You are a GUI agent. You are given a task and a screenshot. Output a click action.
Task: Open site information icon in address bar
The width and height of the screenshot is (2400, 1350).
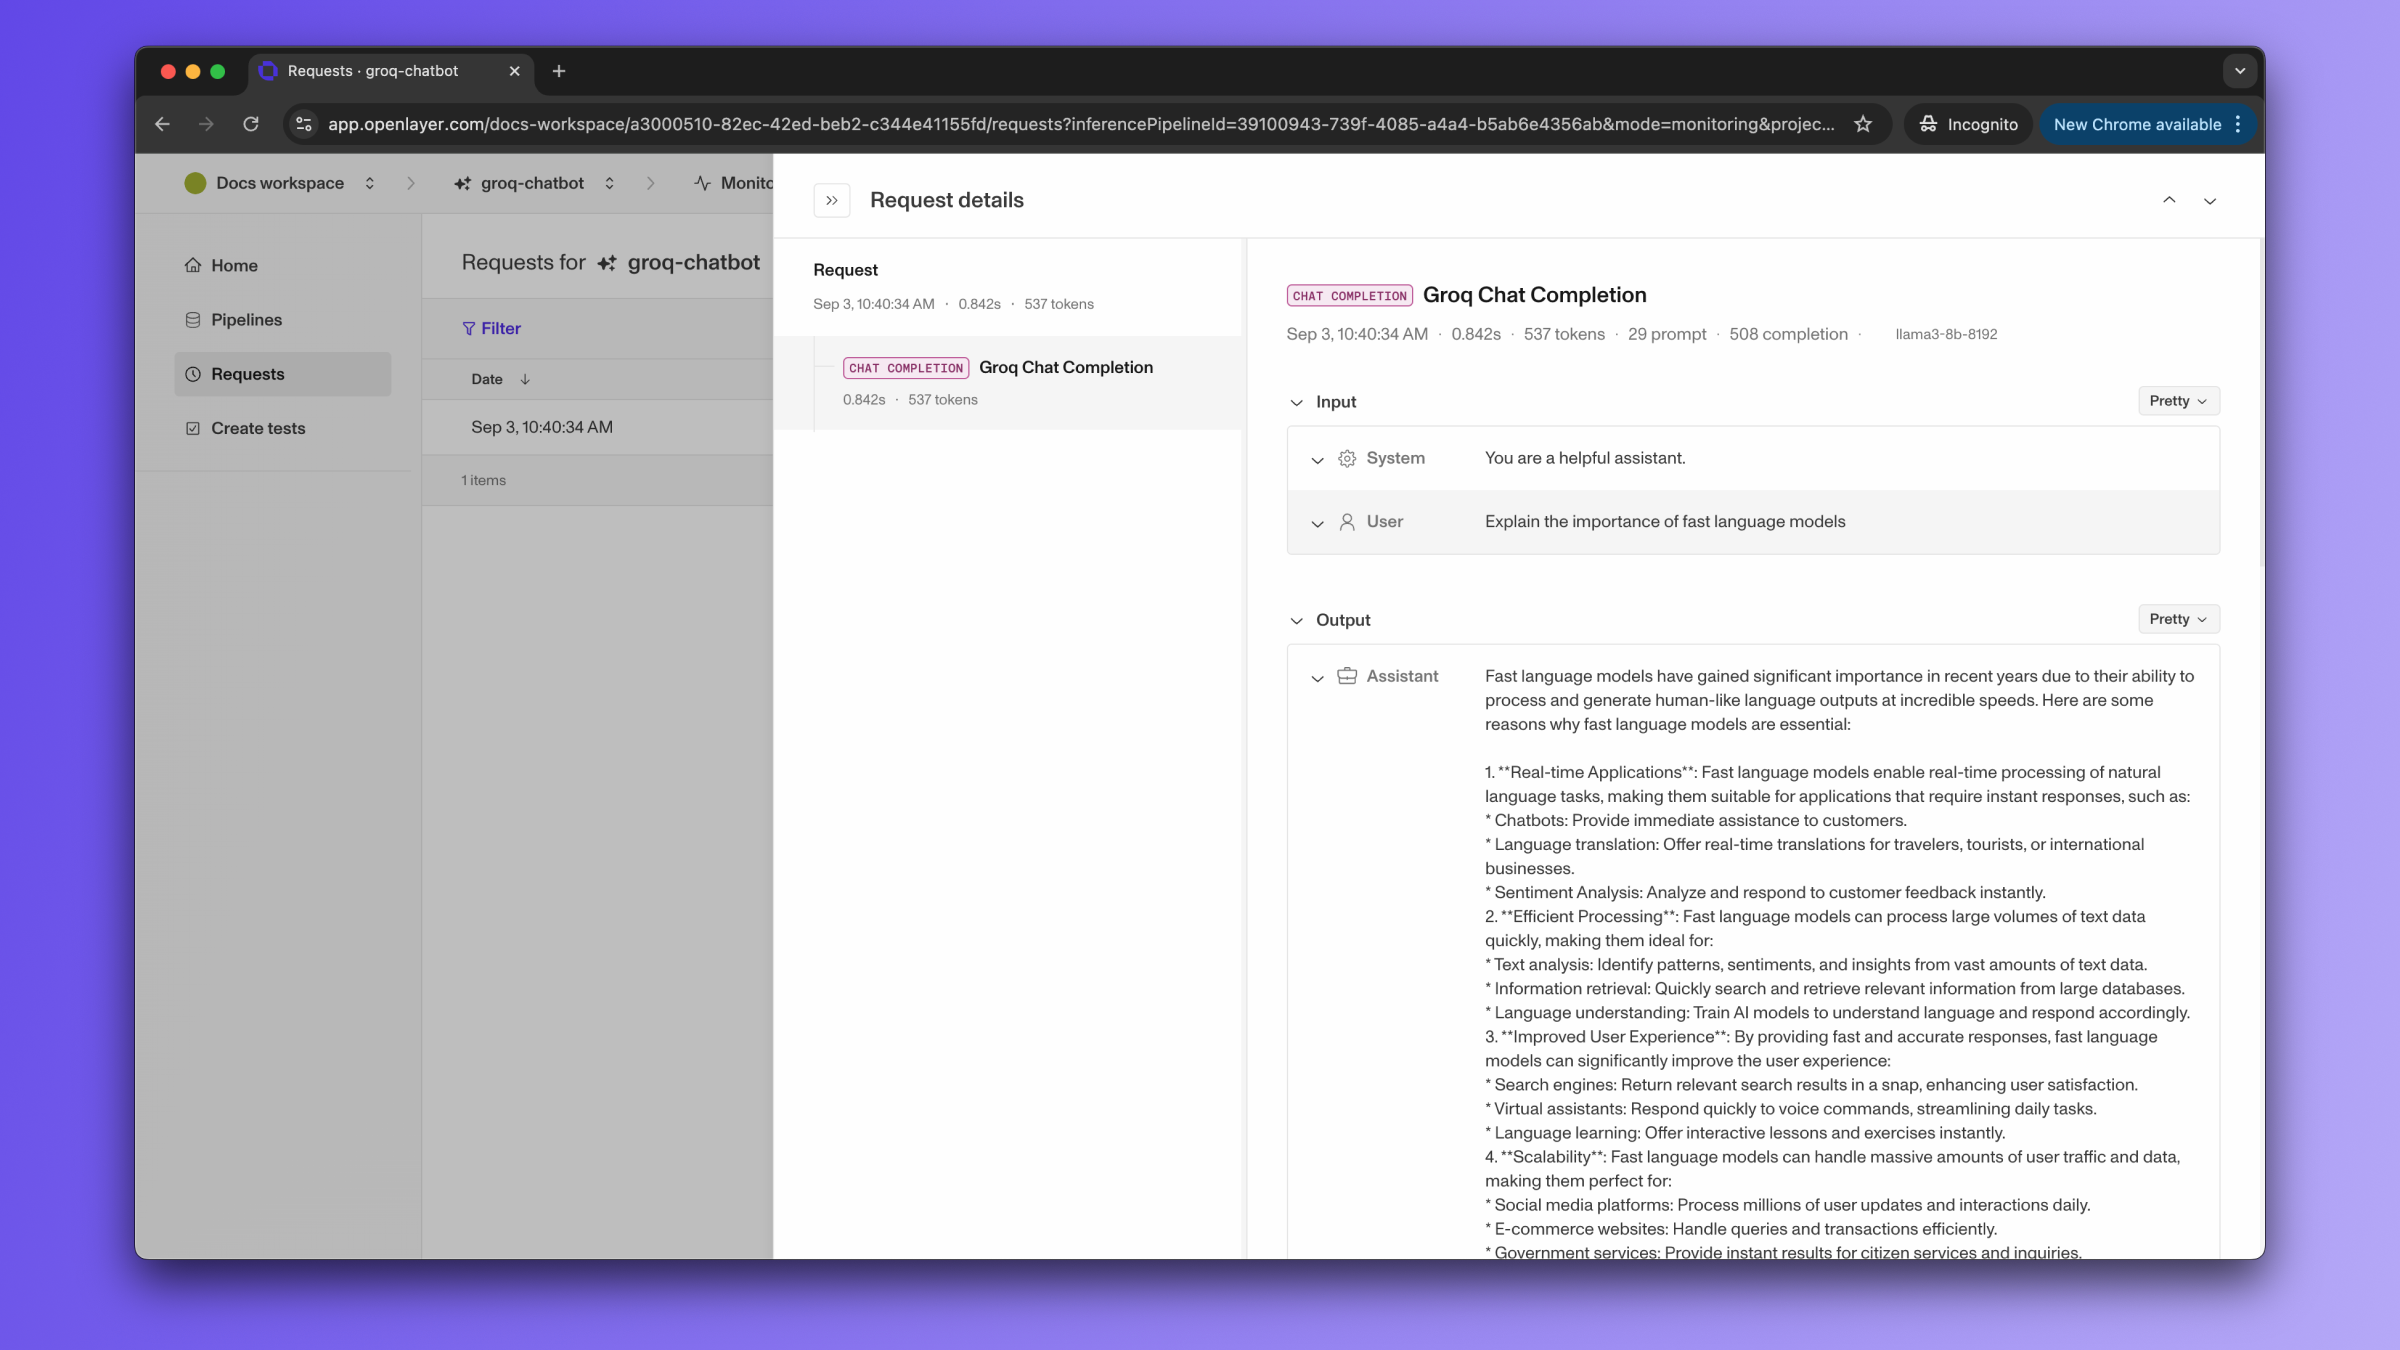tap(304, 124)
